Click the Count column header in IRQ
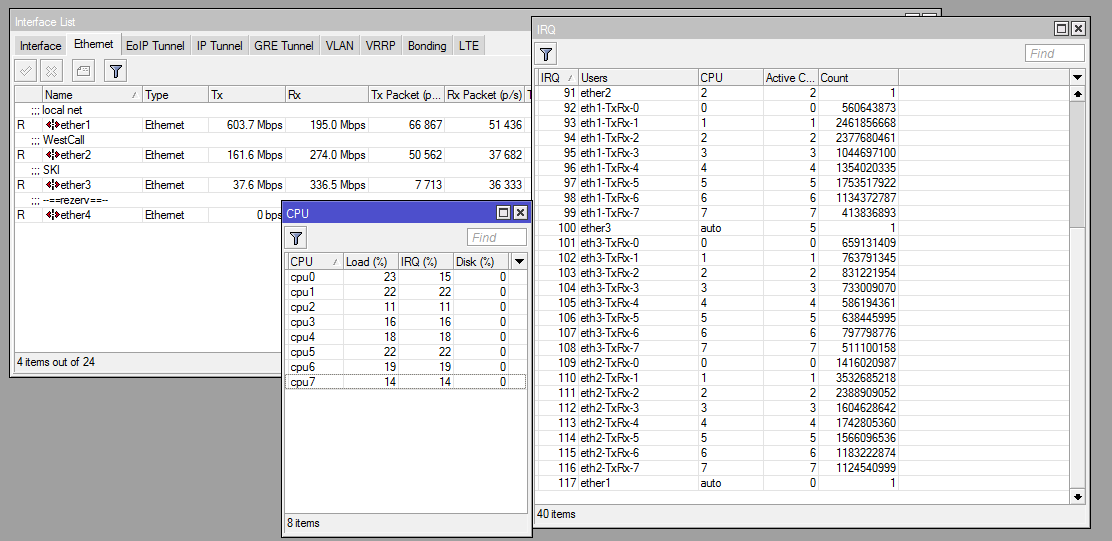 coord(857,77)
